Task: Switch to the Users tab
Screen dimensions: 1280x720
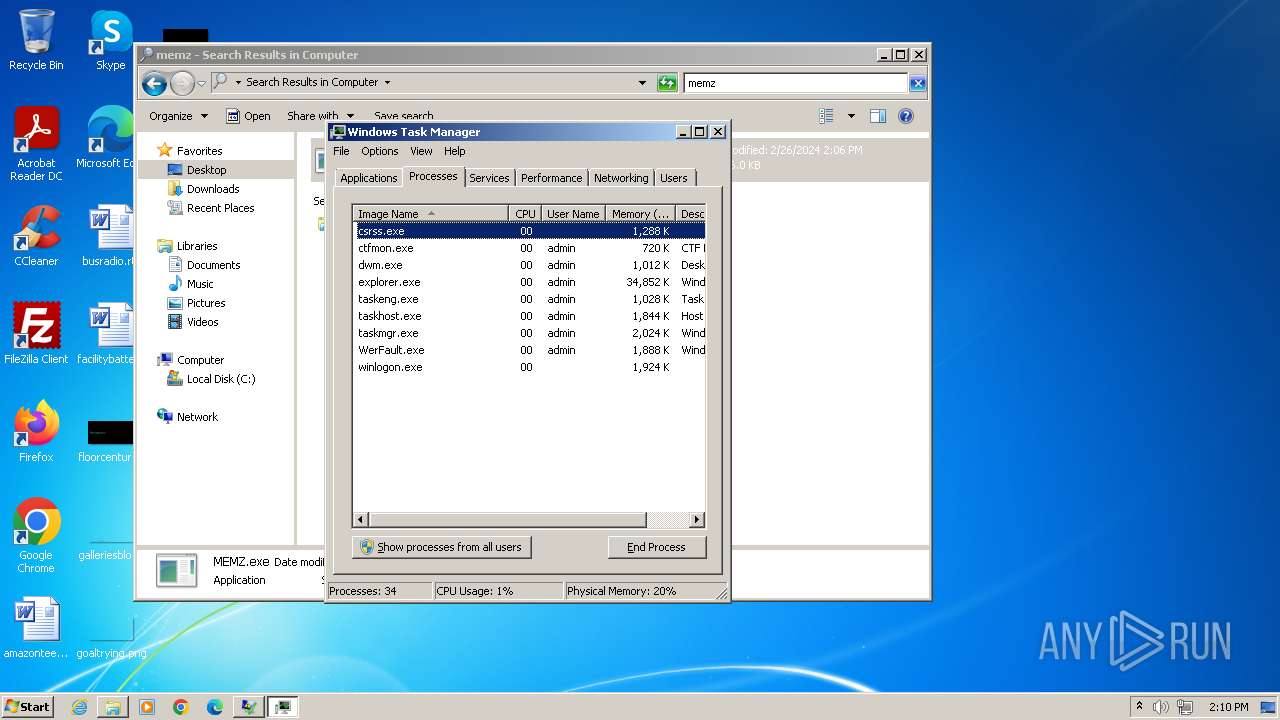Action: [674, 178]
